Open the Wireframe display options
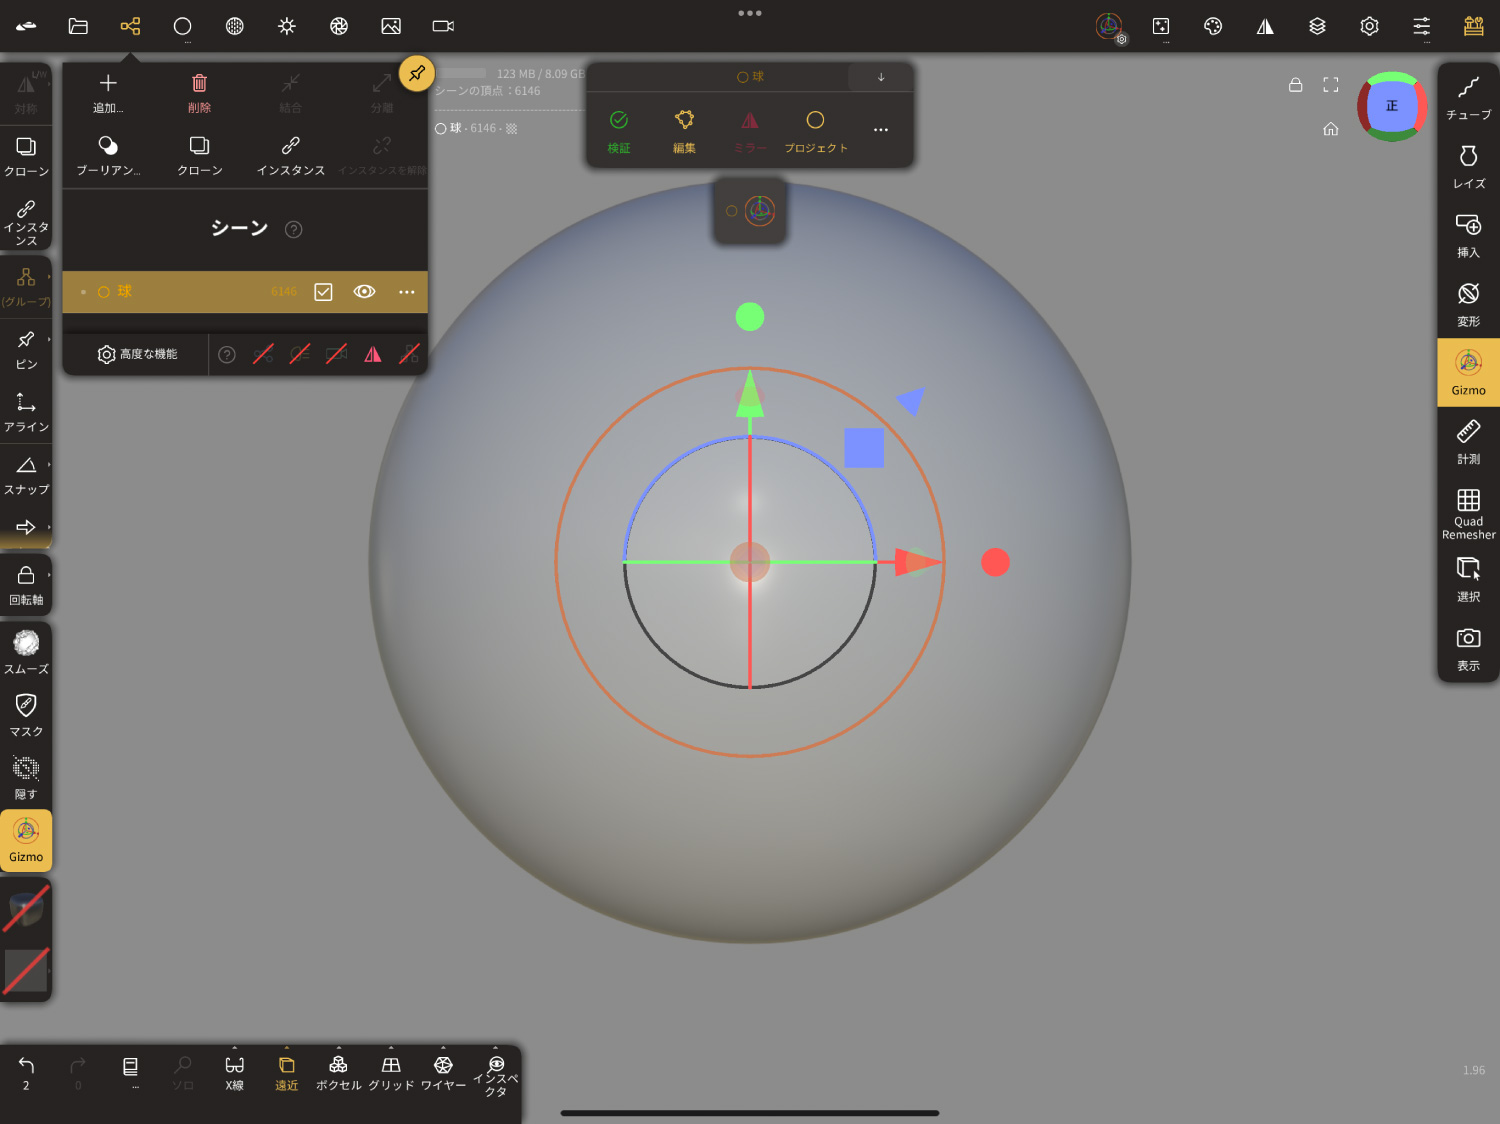 pos(442,1072)
